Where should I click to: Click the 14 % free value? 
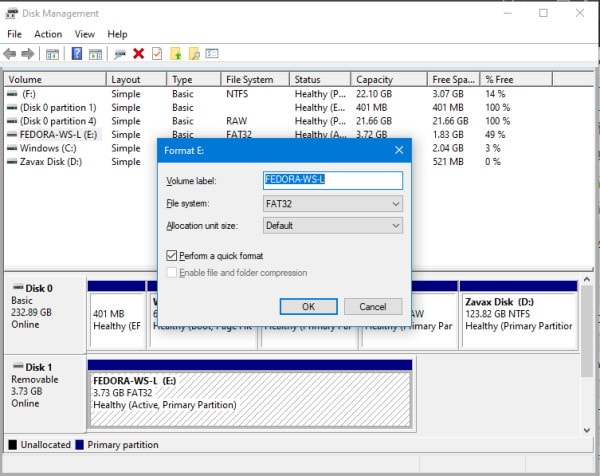point(495,94)
